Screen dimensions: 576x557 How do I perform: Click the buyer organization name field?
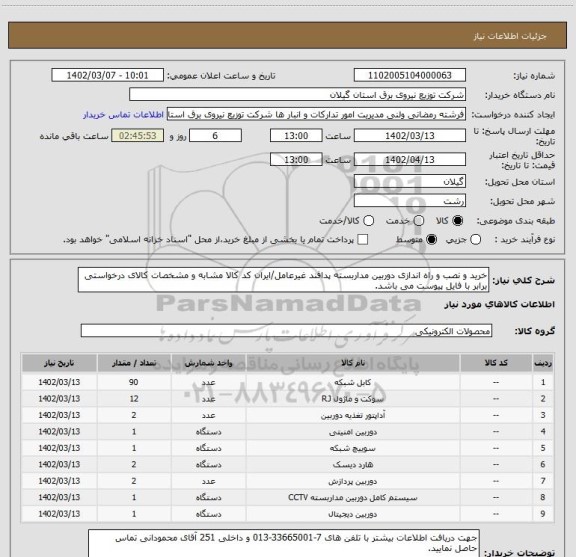pos(298,95)
